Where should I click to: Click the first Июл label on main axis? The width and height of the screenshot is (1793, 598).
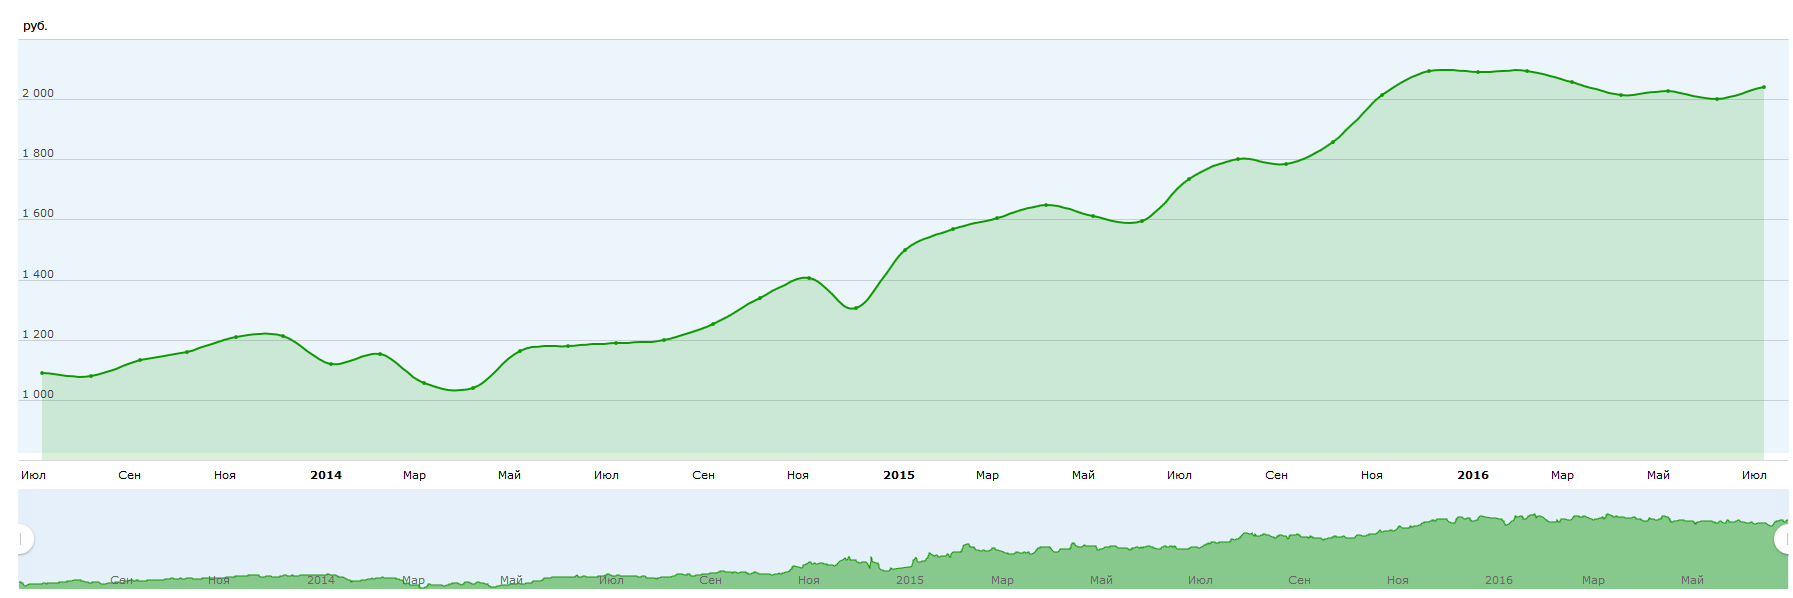pyautogui.click(x=33, y=475)
